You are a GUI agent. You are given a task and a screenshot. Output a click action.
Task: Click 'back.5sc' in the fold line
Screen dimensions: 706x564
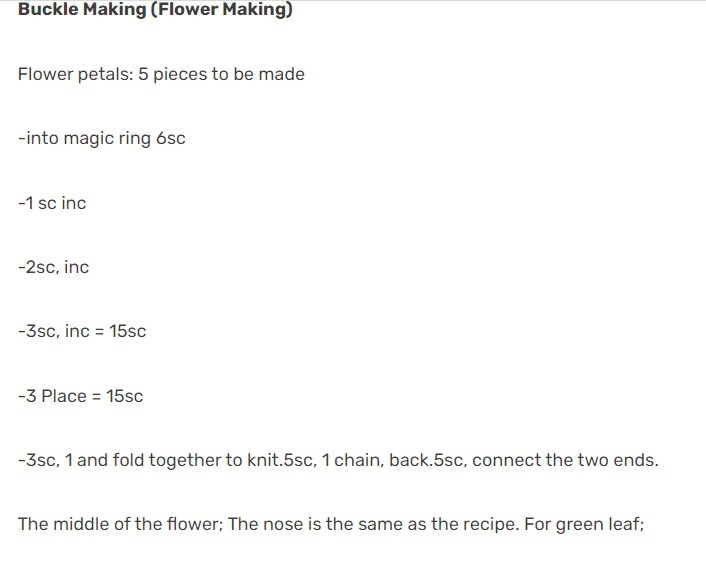428,460
